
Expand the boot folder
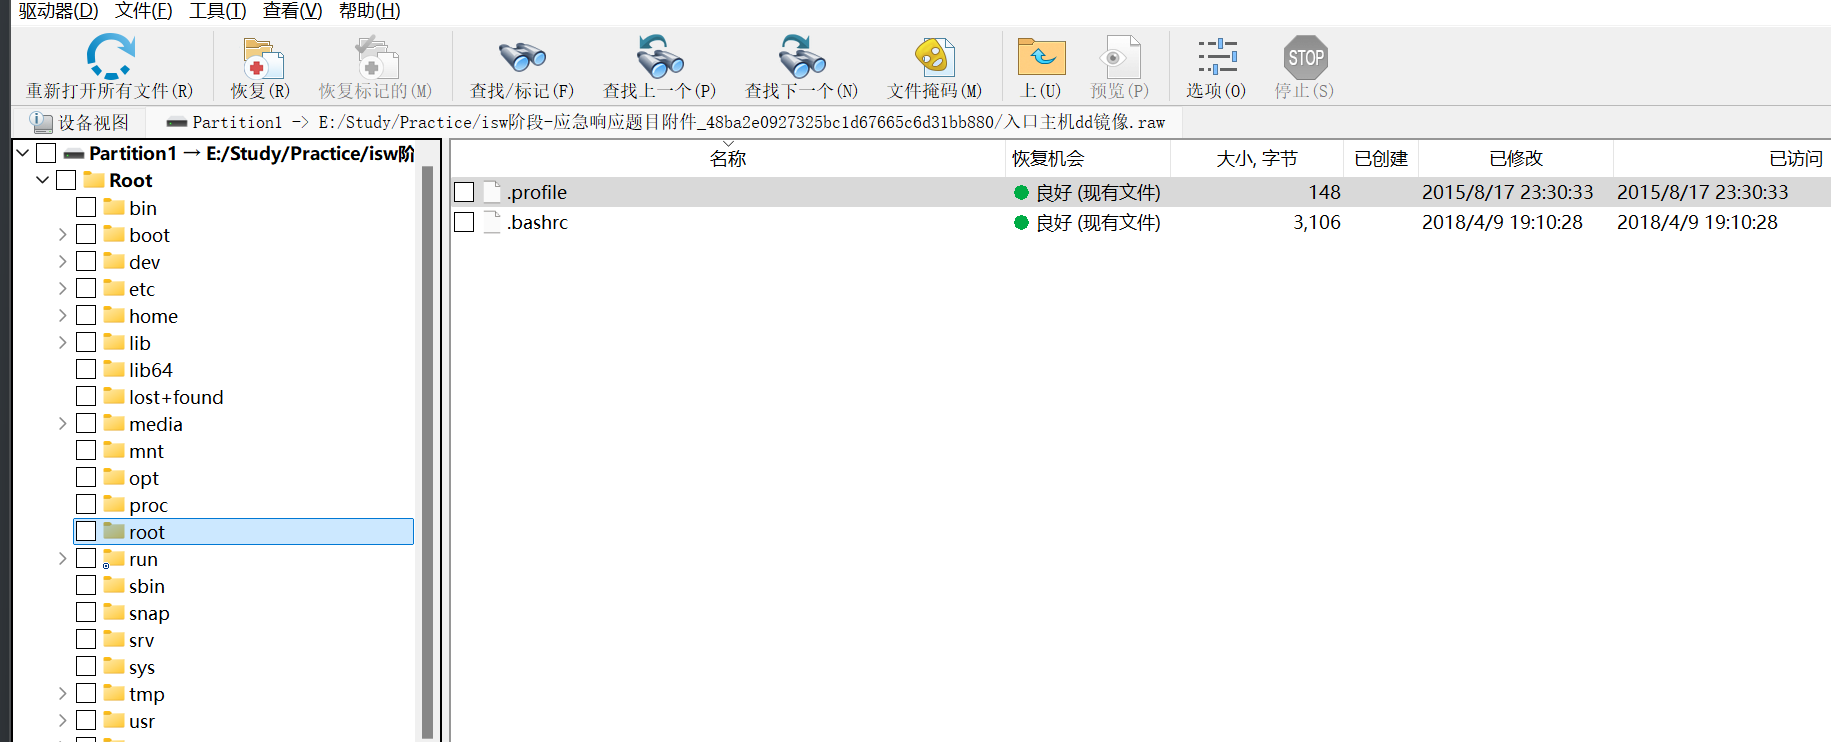62,234
